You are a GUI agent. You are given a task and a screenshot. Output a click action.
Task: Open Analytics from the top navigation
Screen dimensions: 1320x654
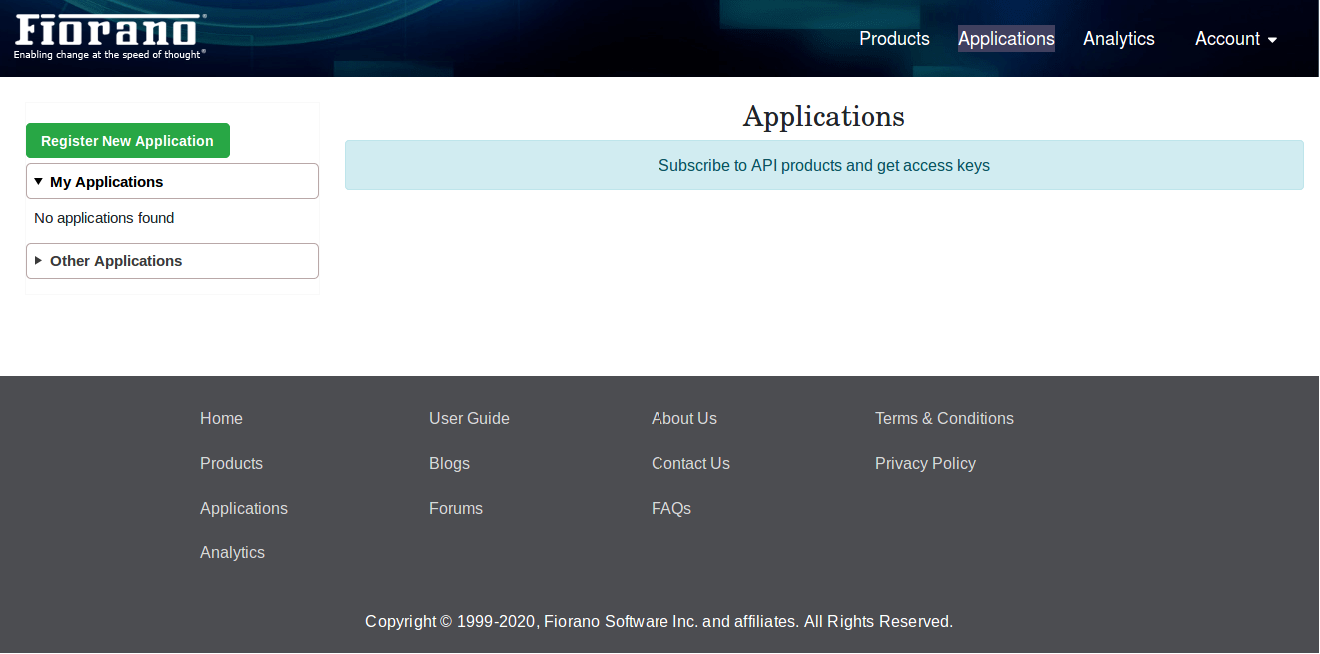[1118, 39]
